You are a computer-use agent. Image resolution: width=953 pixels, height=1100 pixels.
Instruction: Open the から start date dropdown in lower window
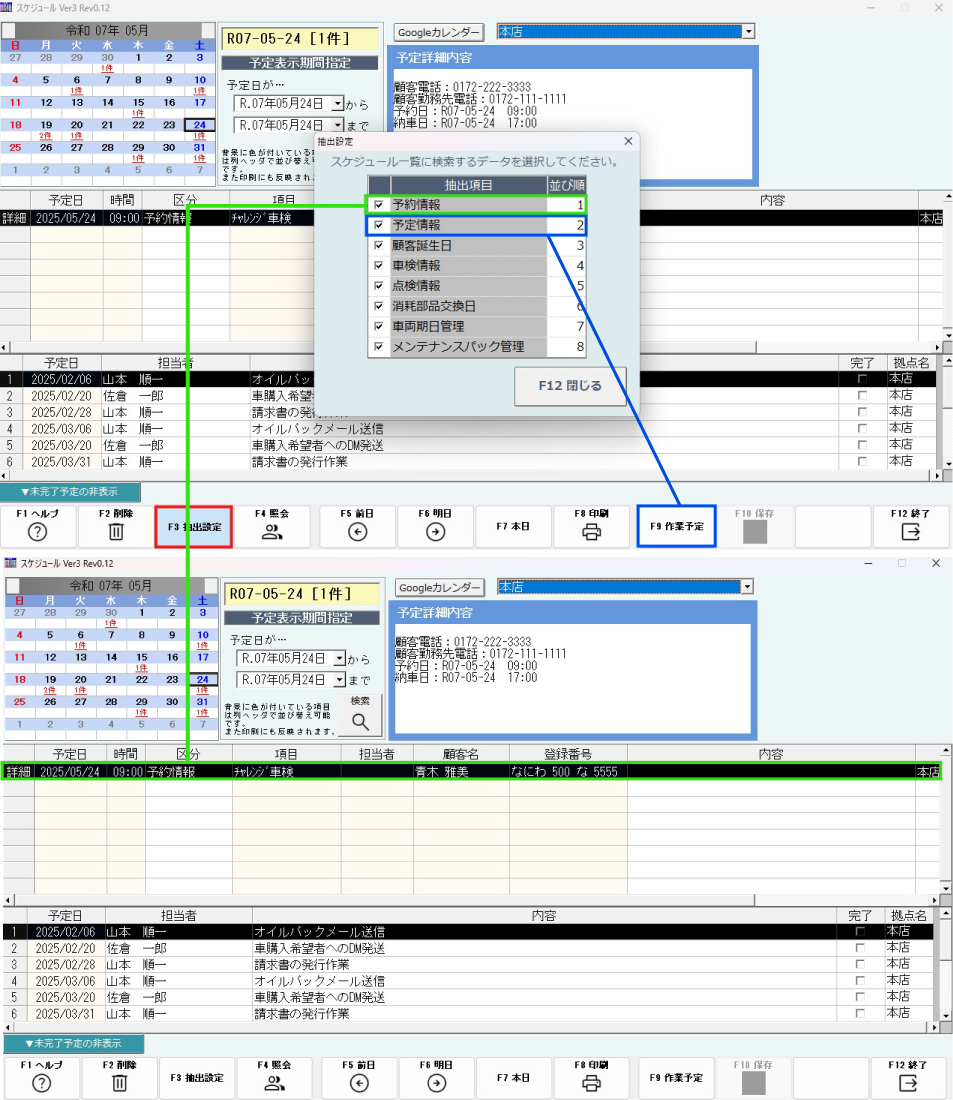pyautogui.click(x=340, y=659)
